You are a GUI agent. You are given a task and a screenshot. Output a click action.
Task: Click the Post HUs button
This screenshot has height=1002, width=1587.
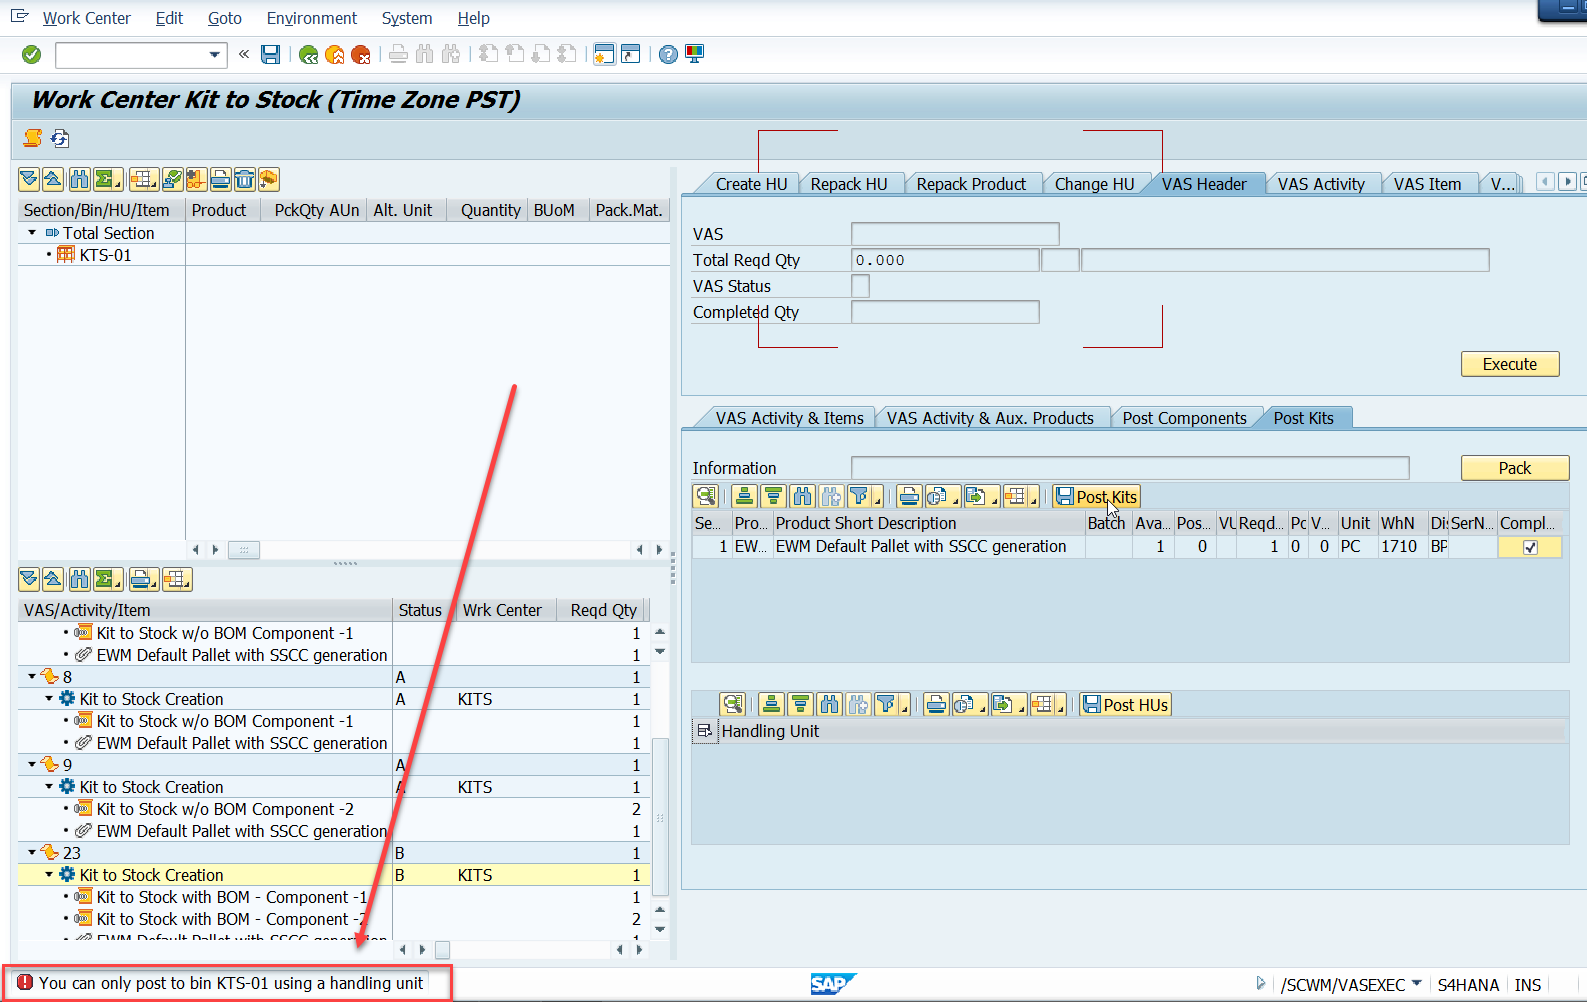pos(1125,705)
